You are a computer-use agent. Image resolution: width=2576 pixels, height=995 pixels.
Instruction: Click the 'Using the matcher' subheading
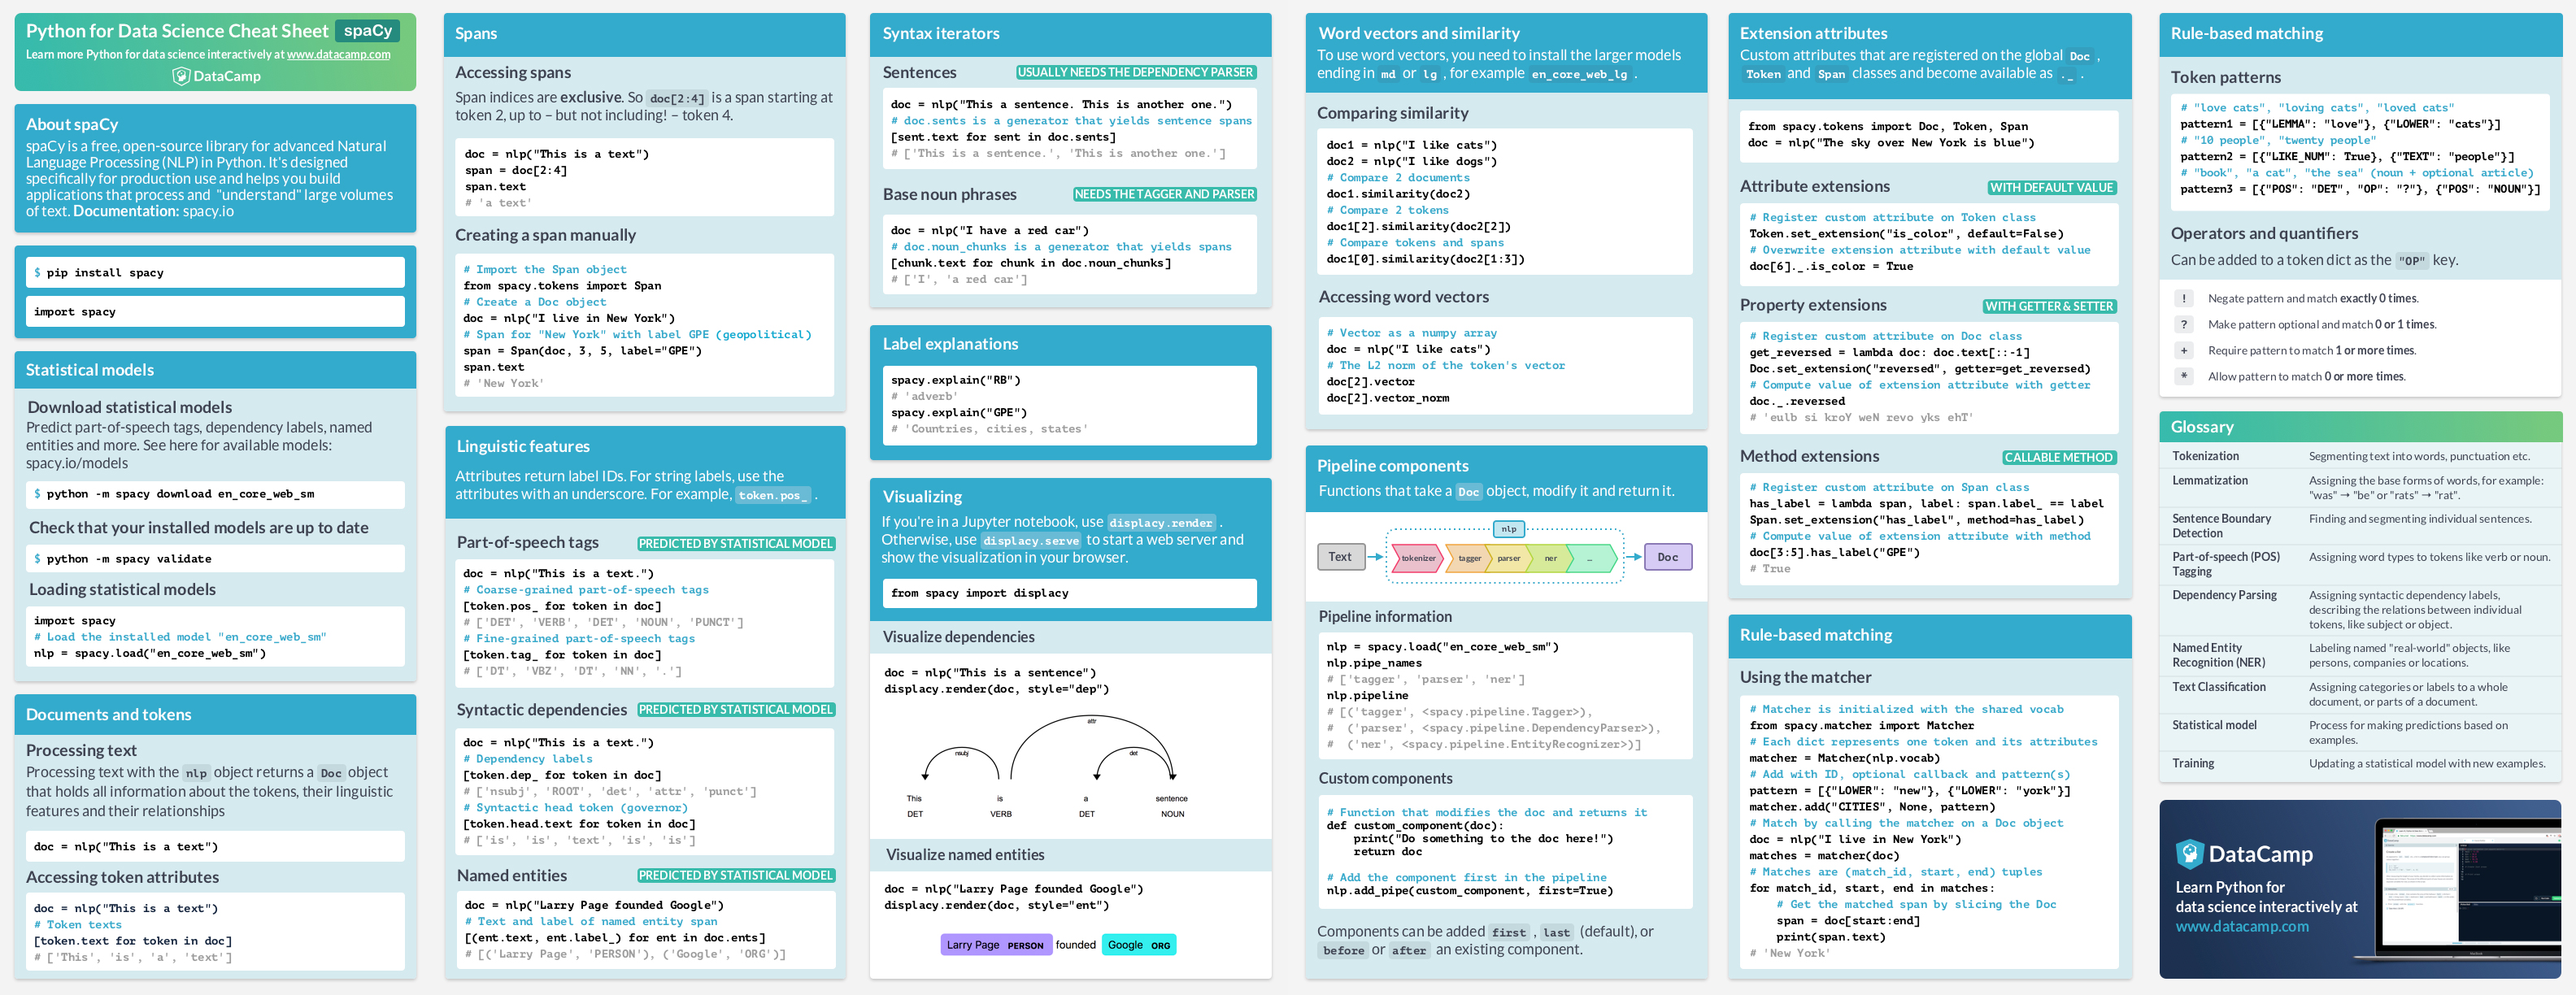[1805, 677]
